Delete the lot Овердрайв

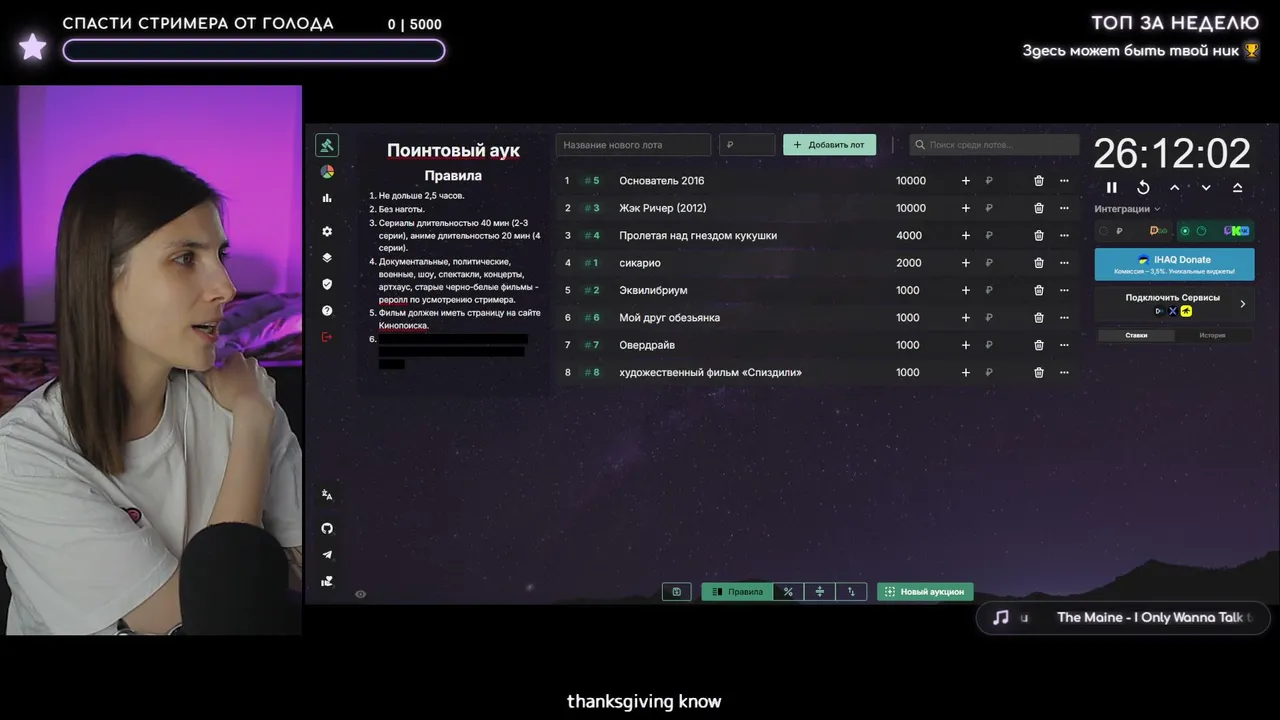[1039, 345]
